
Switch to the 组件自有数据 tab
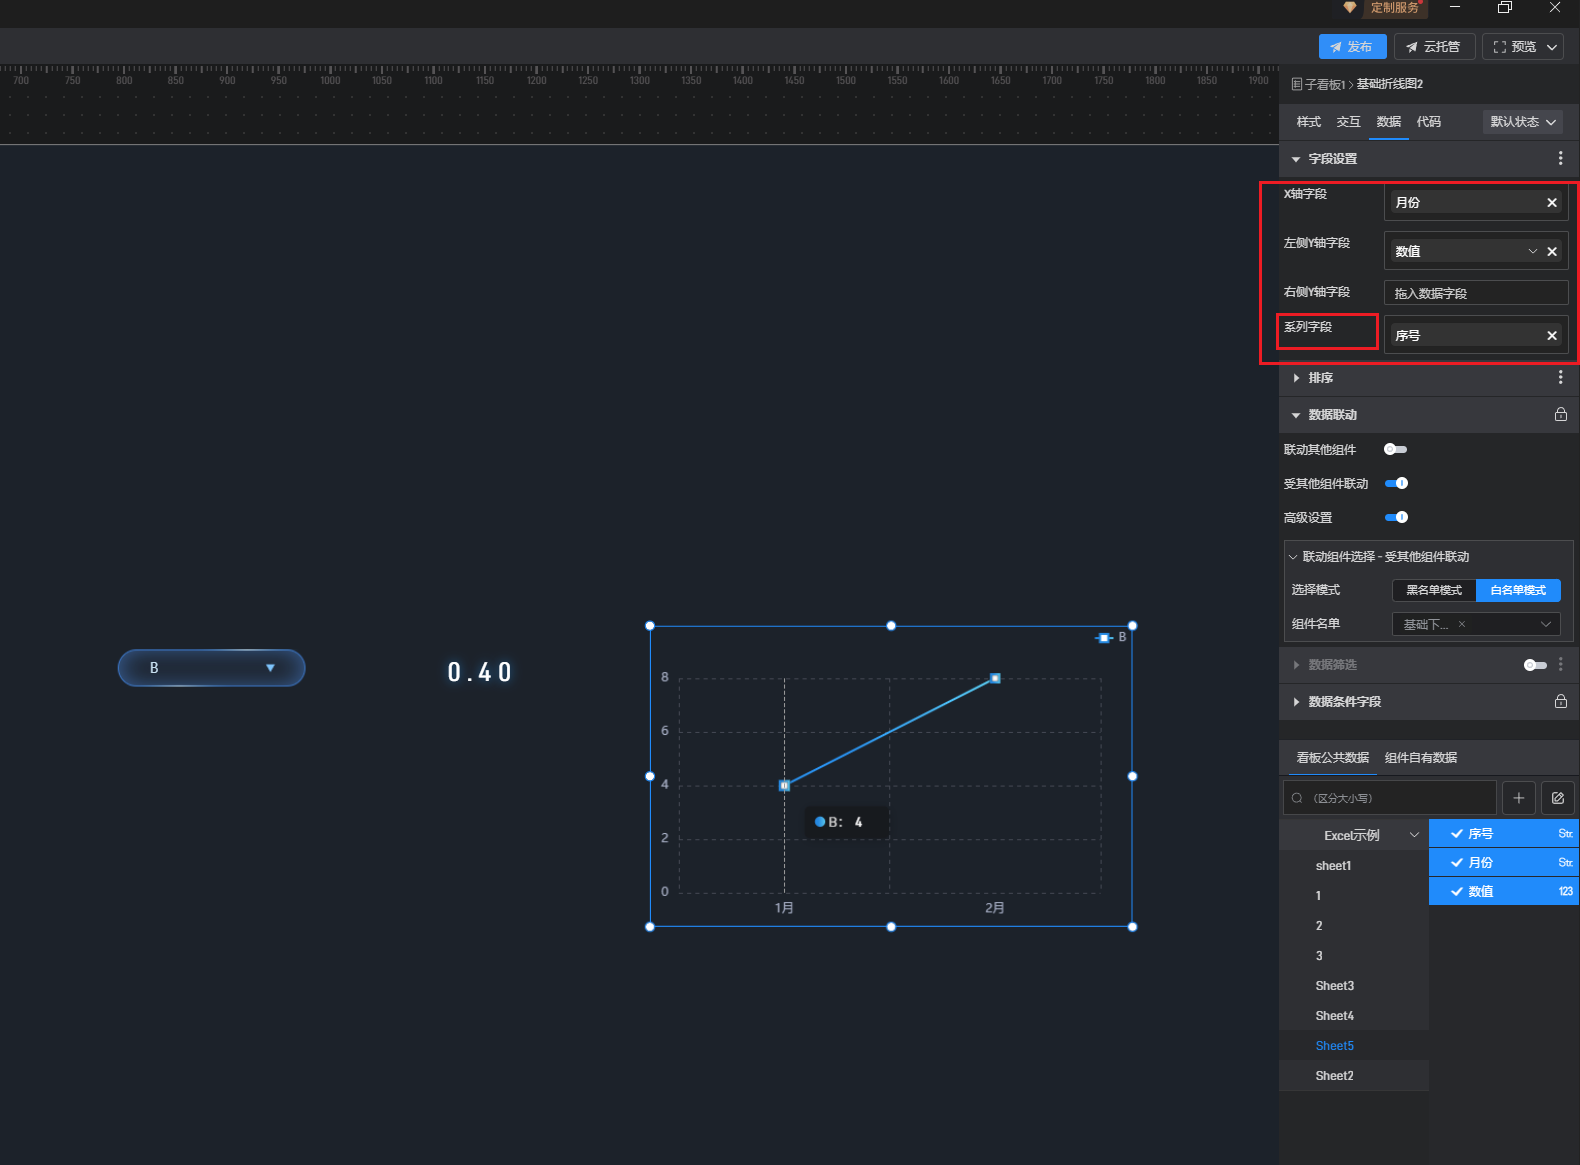pyautogui.click(x=1420, y=758)
